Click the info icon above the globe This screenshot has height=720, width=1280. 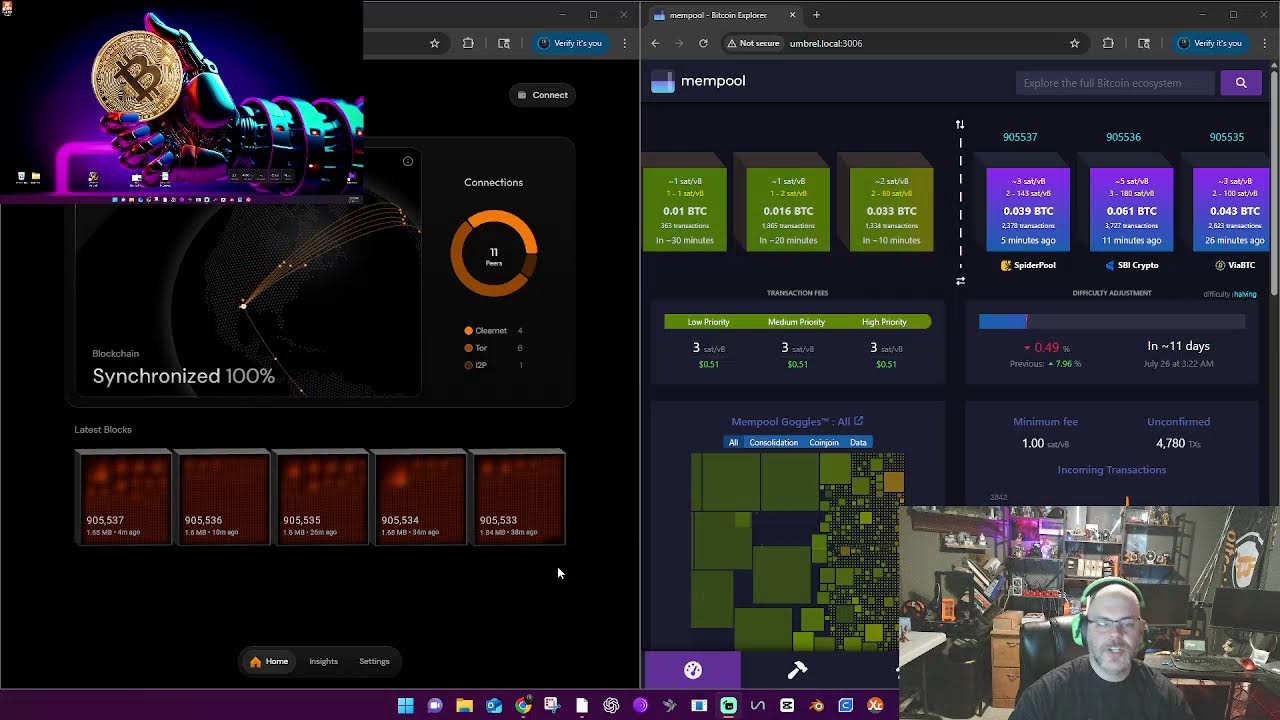(408, 161)
